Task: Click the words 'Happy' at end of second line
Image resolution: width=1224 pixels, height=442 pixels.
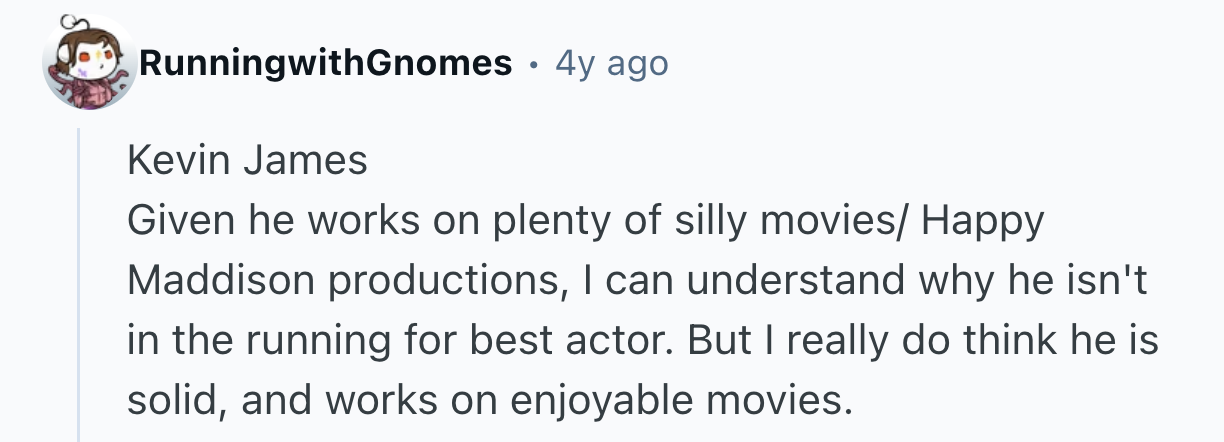Action: (x=982, y=221)
